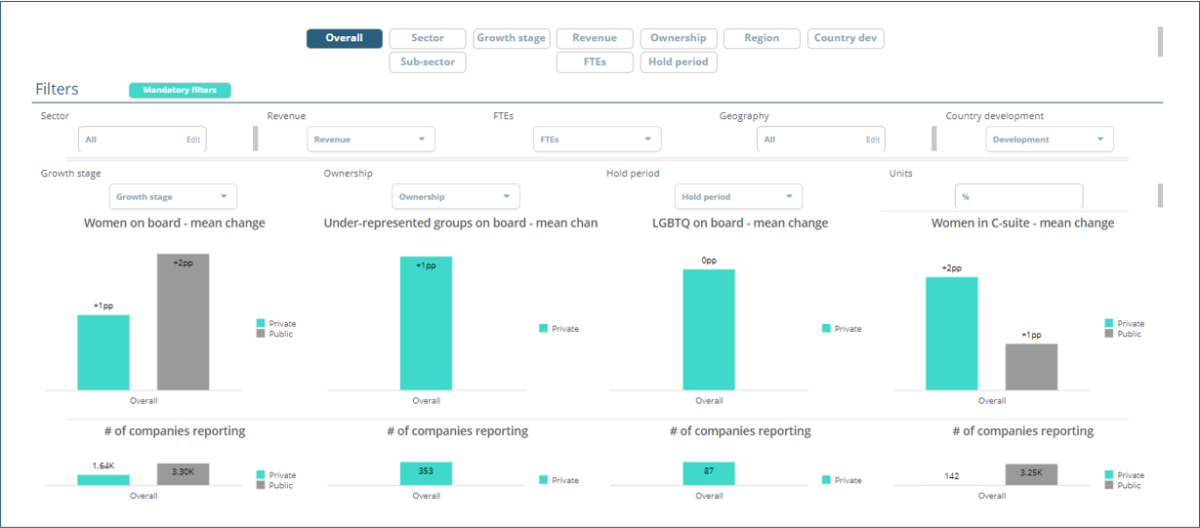Viewport: 1200px width, 528px height.
Task: Switch to the Sub-sector view
Action: click(x=427, y=62)
